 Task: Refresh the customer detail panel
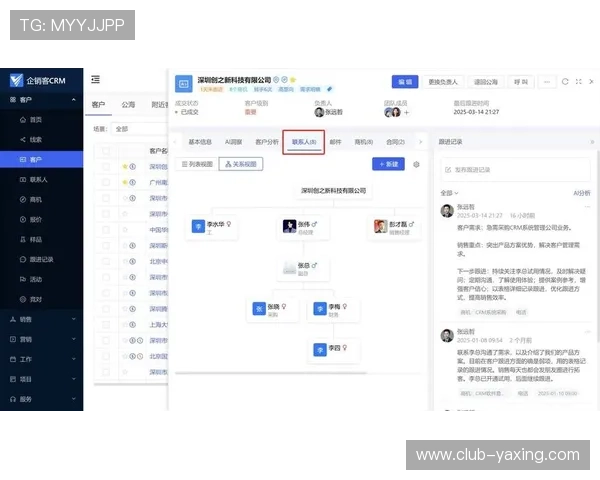[565, 82]
